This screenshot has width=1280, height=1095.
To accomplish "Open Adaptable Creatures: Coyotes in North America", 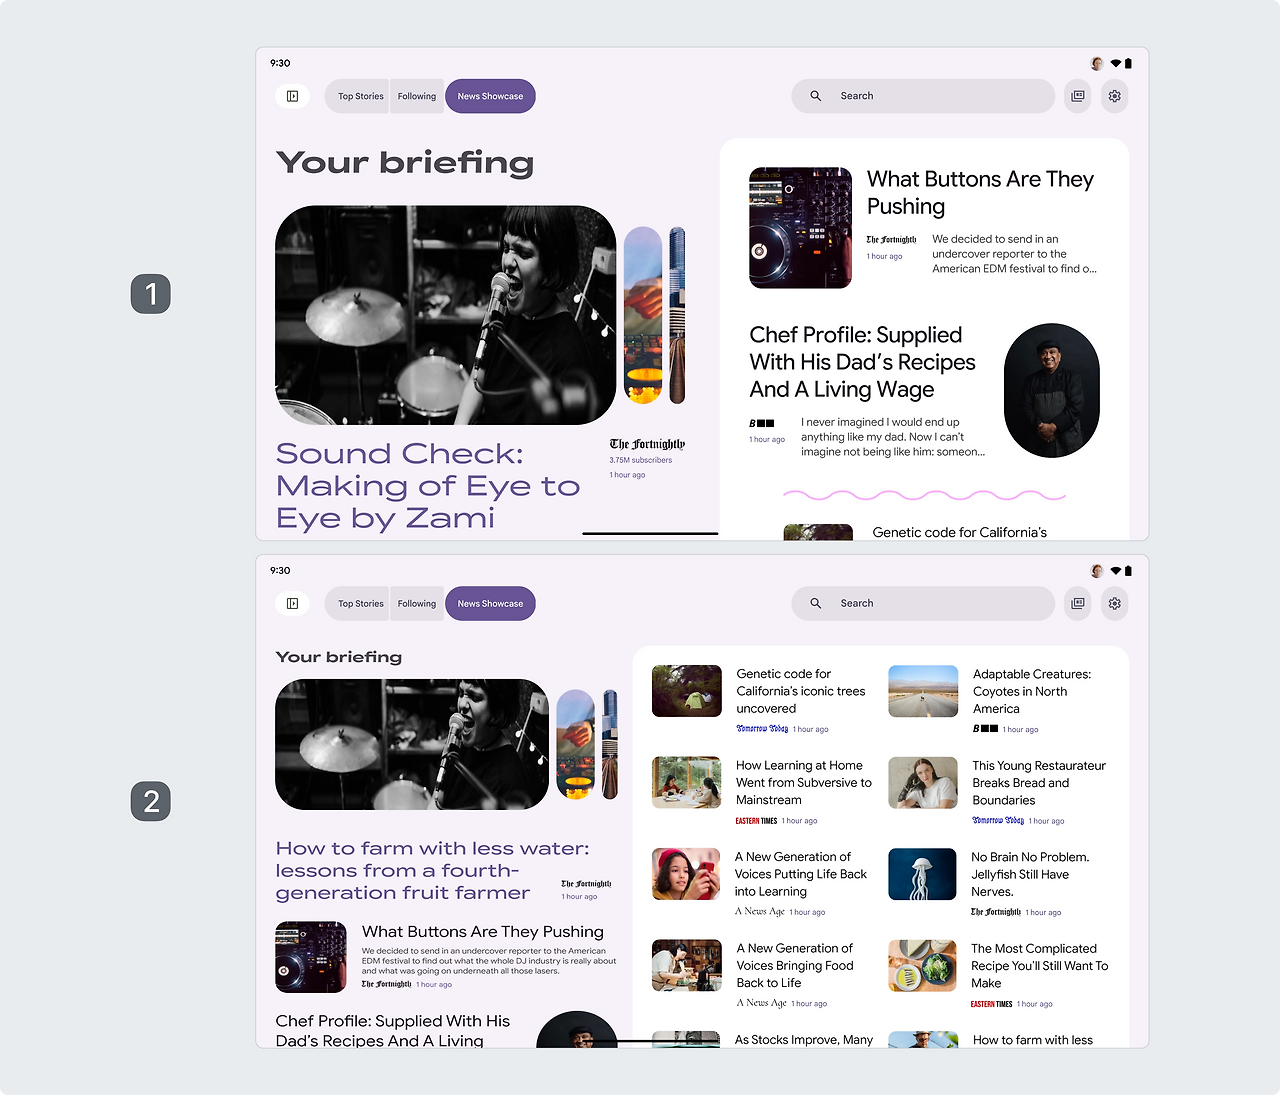I will pos(1032,691).
